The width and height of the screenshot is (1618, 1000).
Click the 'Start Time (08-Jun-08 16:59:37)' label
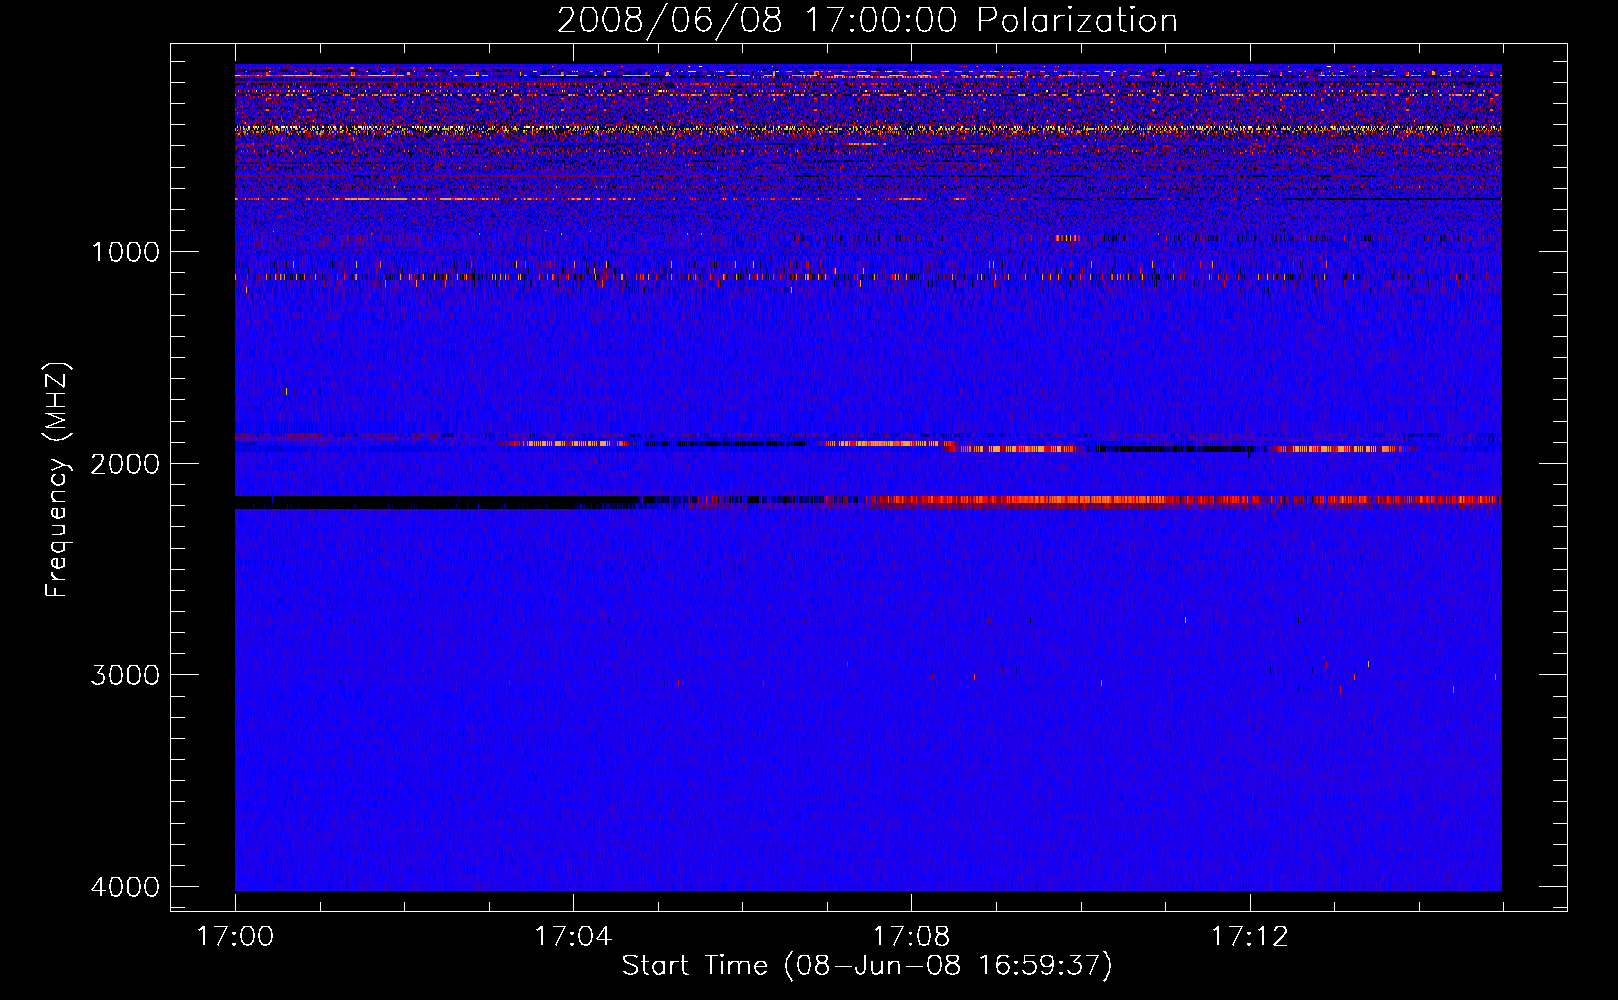click(867, 966)
